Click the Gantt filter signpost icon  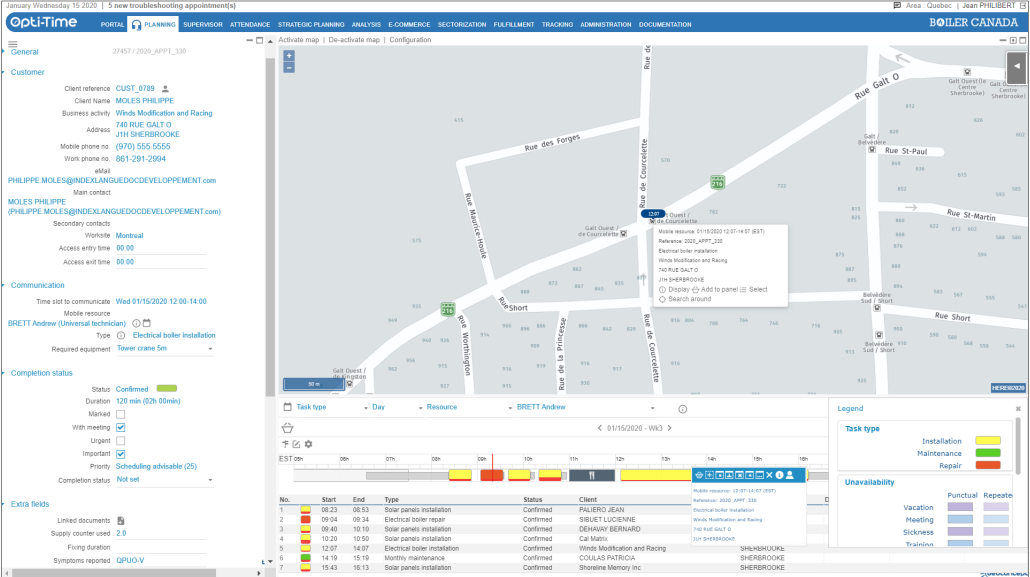[x=285, y=444]
